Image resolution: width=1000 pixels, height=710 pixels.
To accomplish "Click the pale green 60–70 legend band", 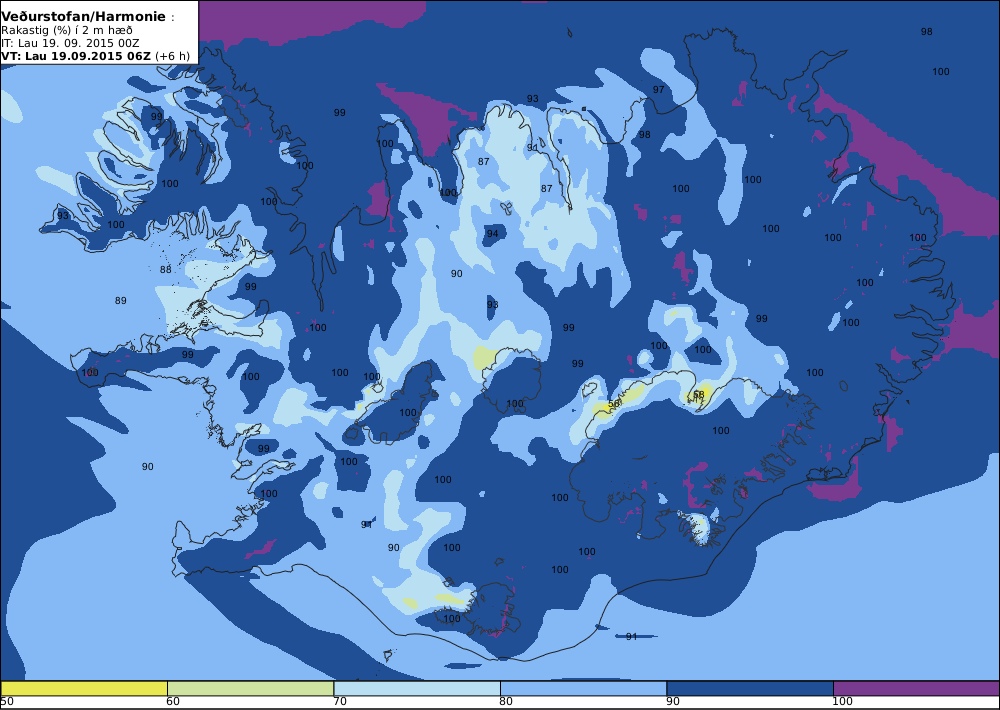I will (250, 688).
